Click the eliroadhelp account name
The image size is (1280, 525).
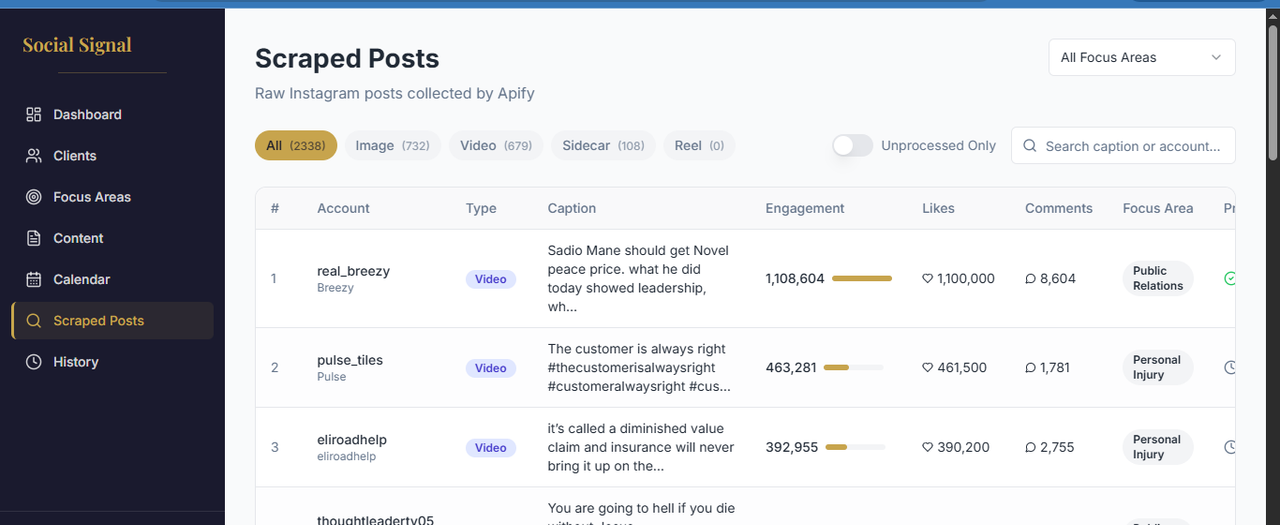(352, 440)
